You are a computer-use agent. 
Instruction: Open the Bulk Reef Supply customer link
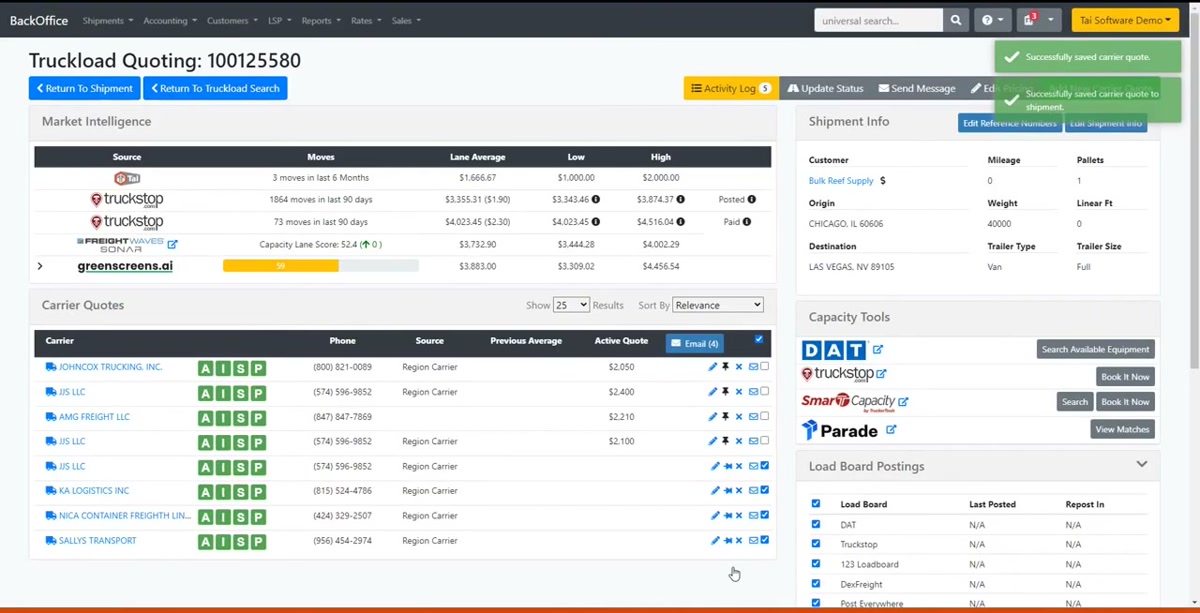(841, 181)
